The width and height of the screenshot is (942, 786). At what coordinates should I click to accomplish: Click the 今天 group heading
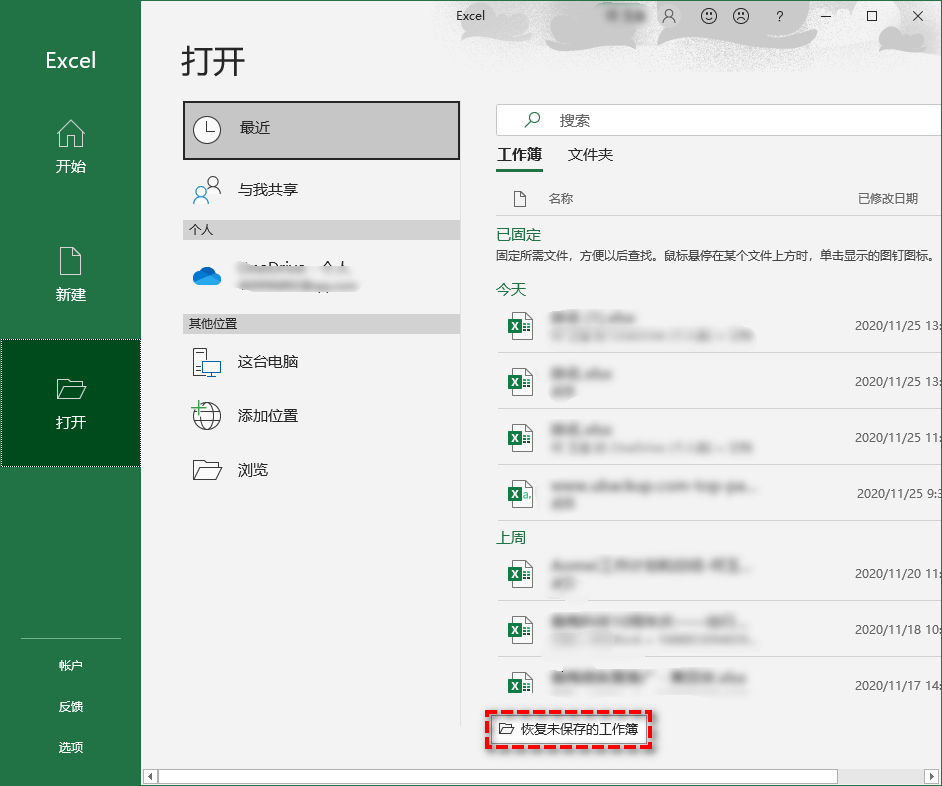[511, 290]
